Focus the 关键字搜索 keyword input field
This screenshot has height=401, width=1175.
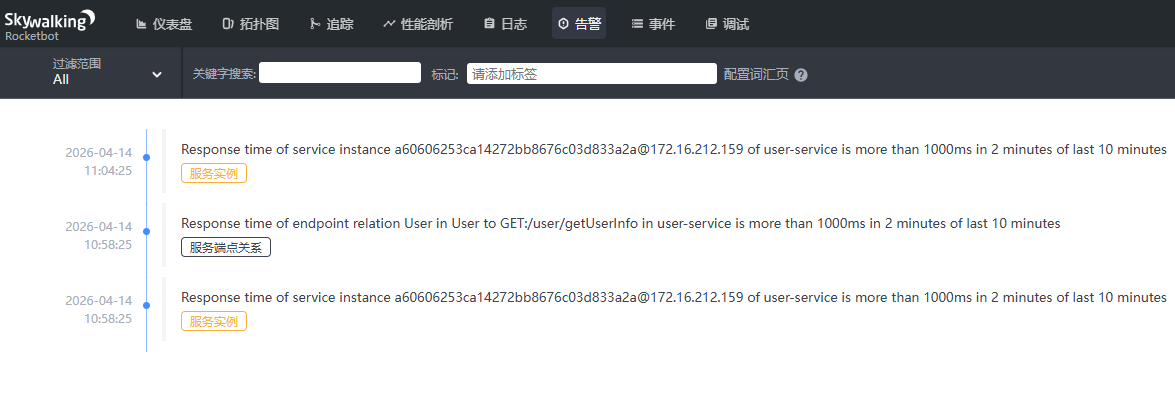pos(339,73)
